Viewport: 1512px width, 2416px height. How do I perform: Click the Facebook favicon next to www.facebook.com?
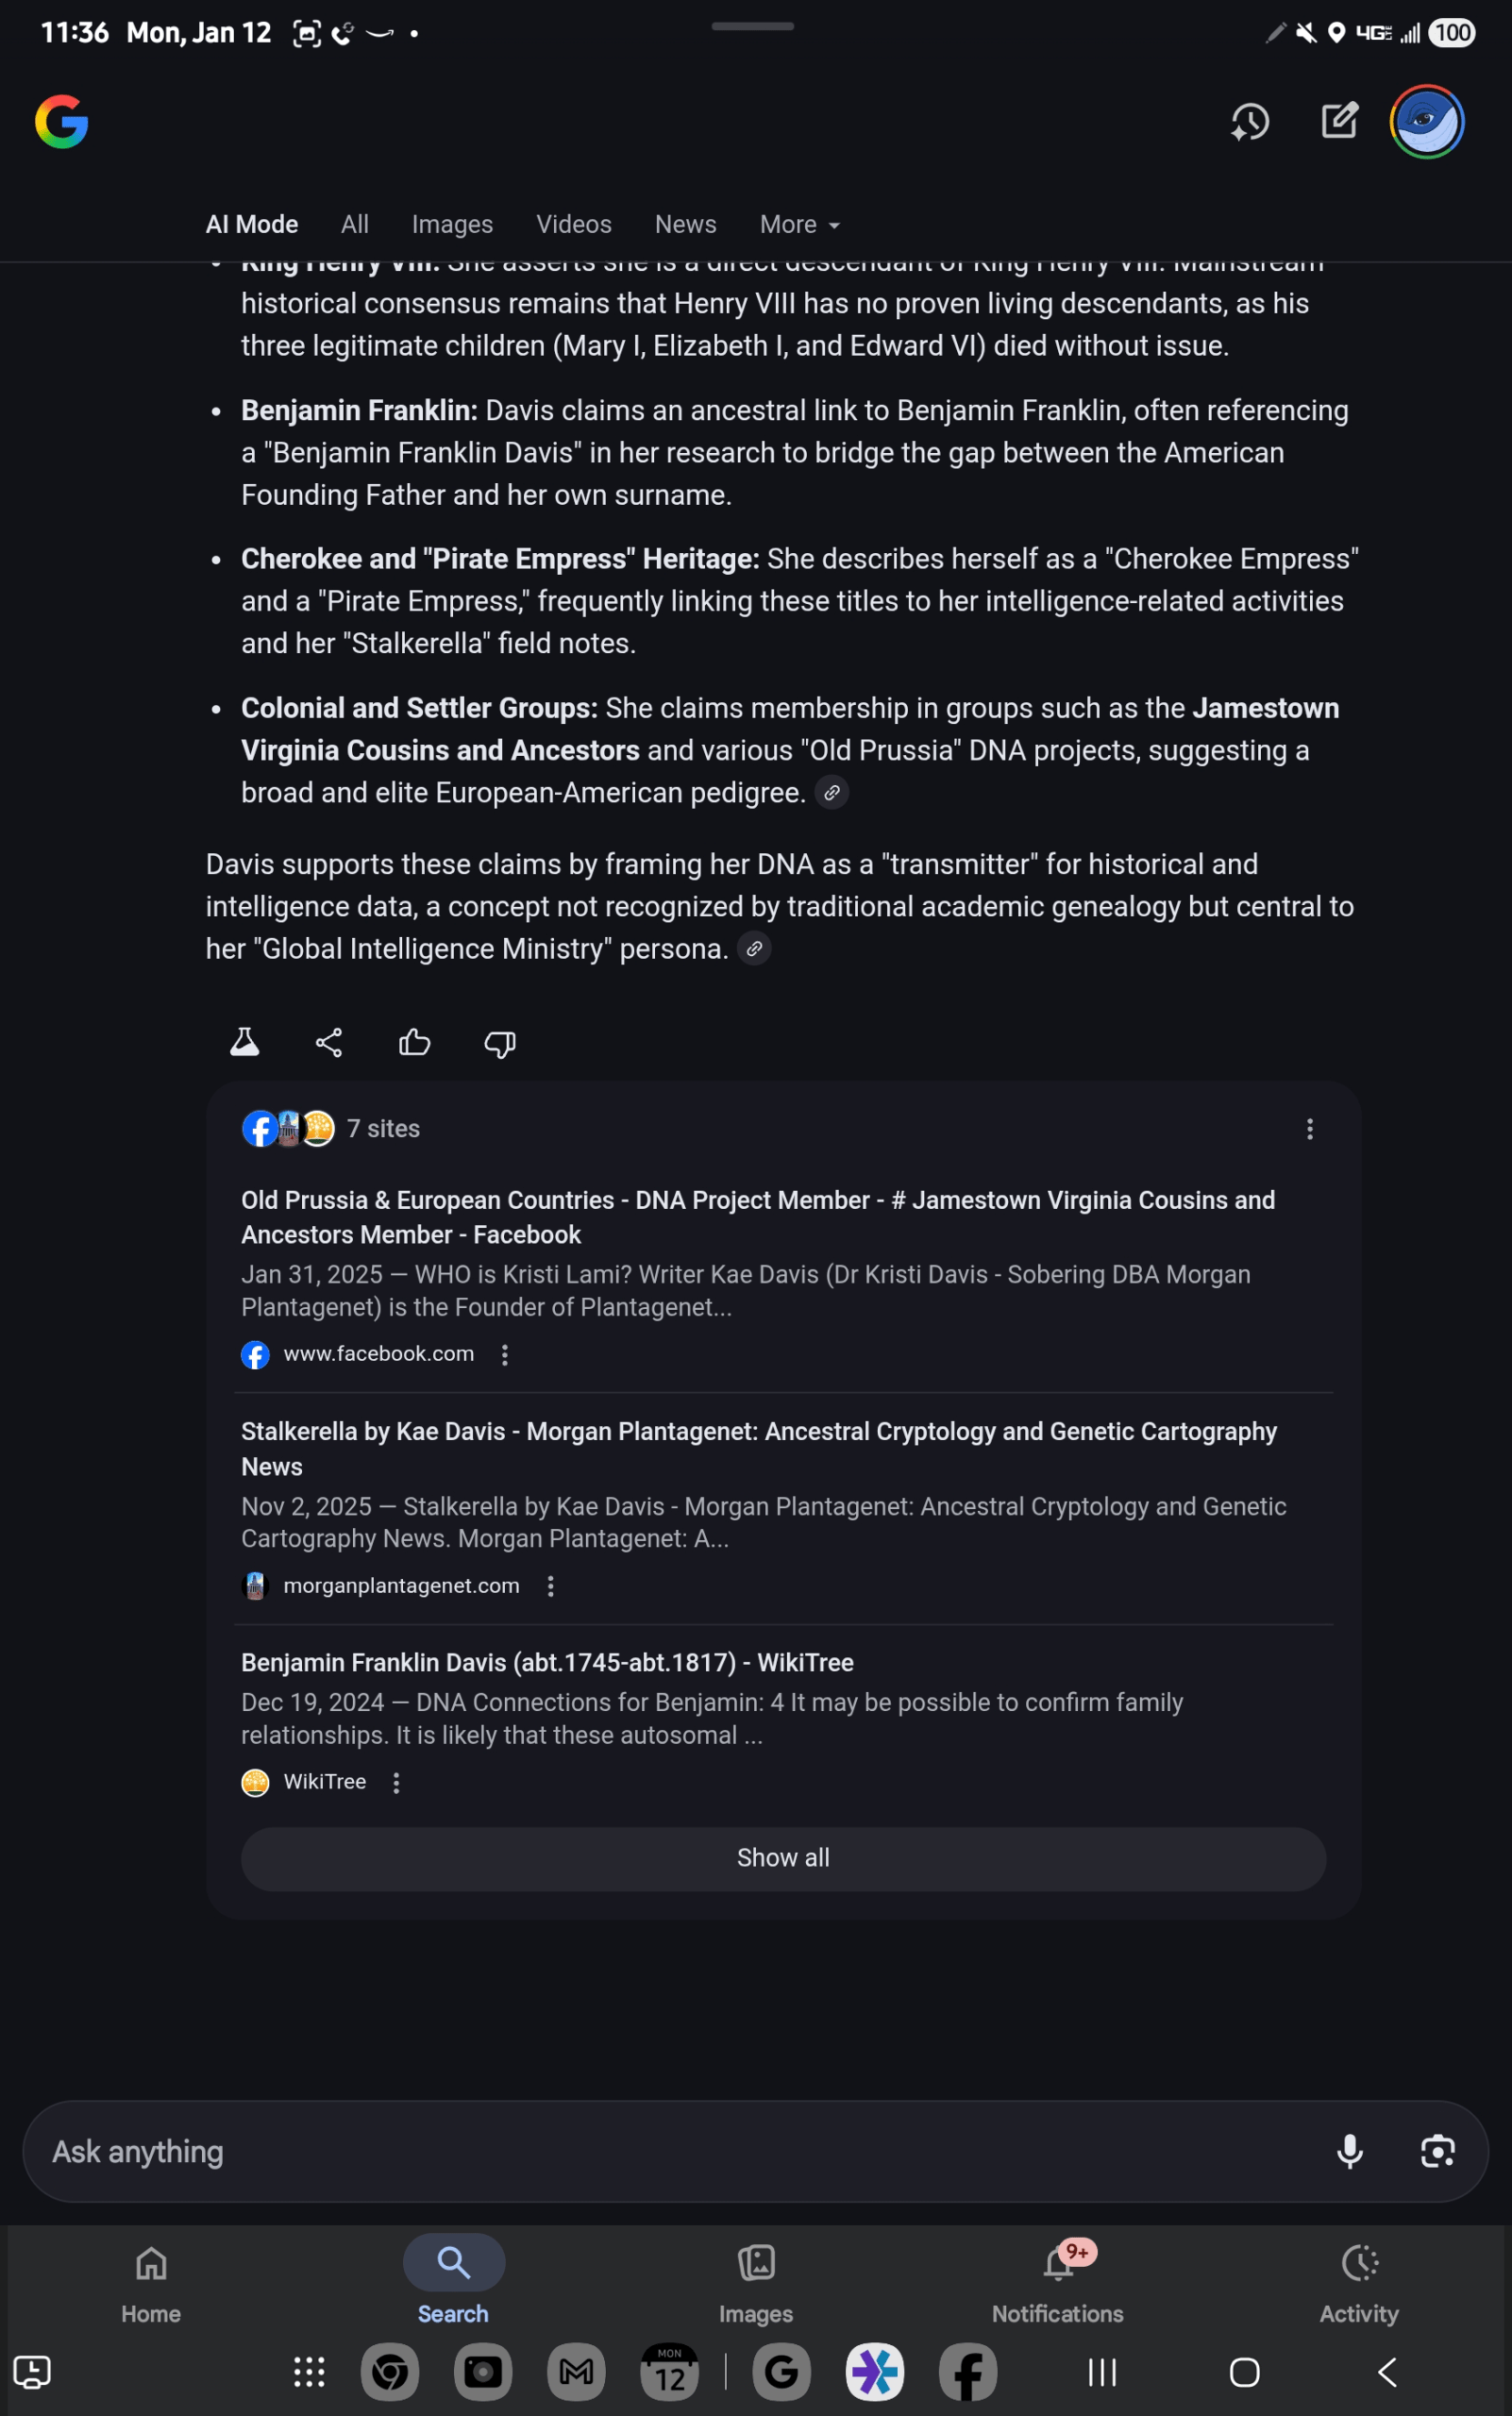coord(256,1355)
